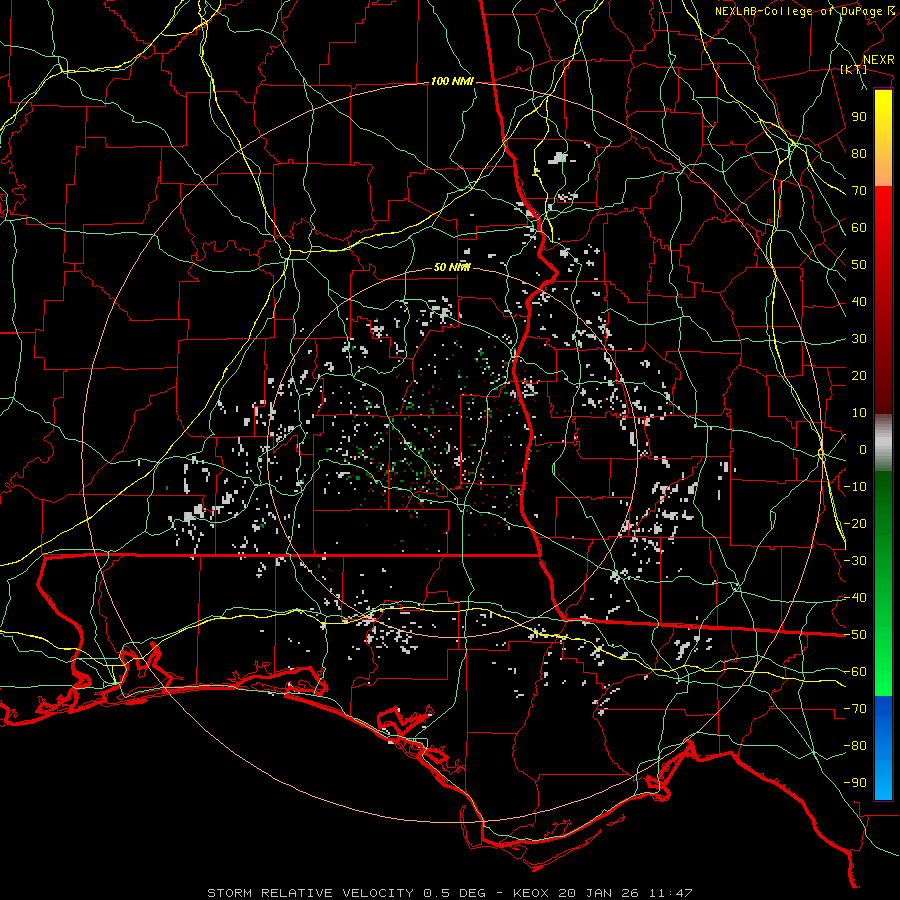
Task: Click the positive "60" scale value
Action: pos(859,228)
